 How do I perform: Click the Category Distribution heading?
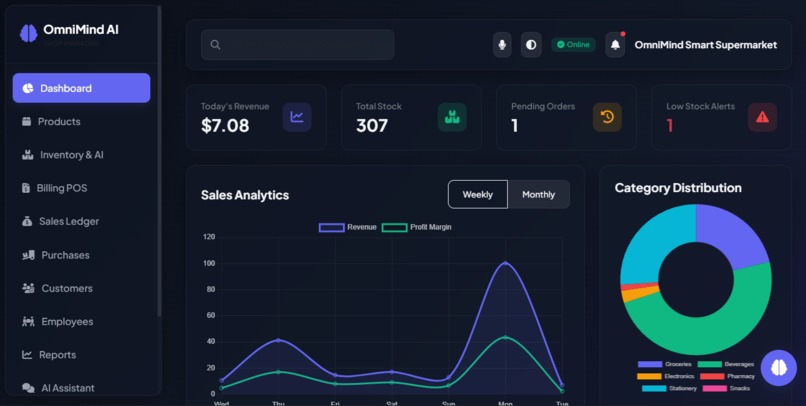678,188
